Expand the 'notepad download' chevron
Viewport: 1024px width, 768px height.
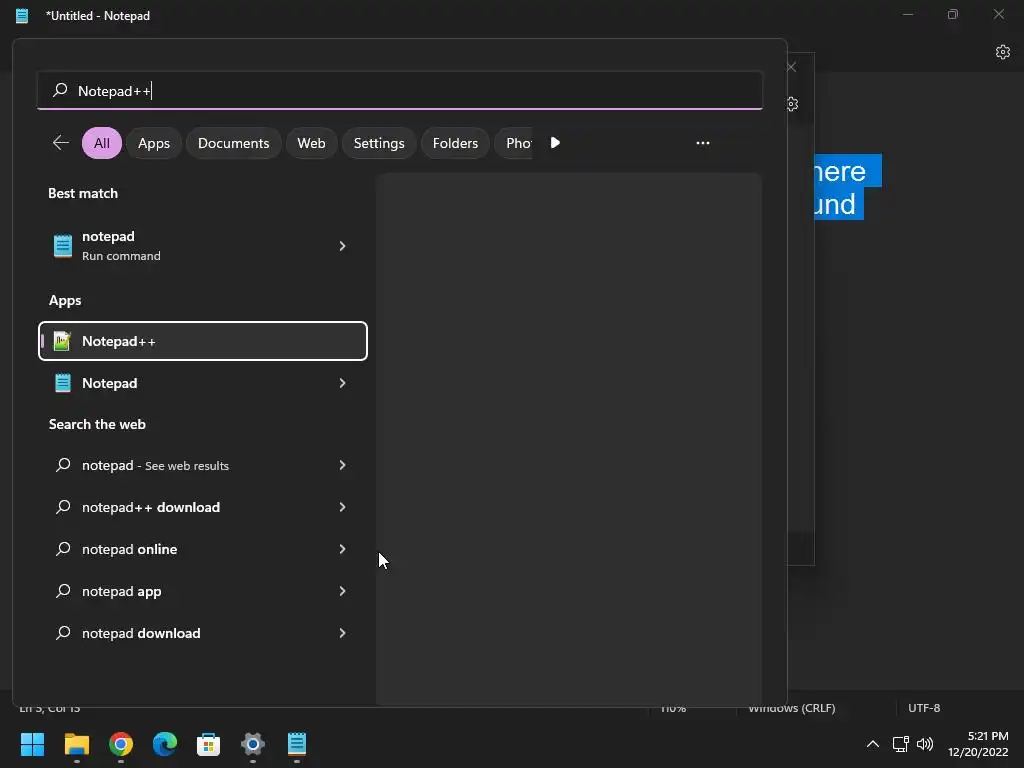(x=342, y=633)
